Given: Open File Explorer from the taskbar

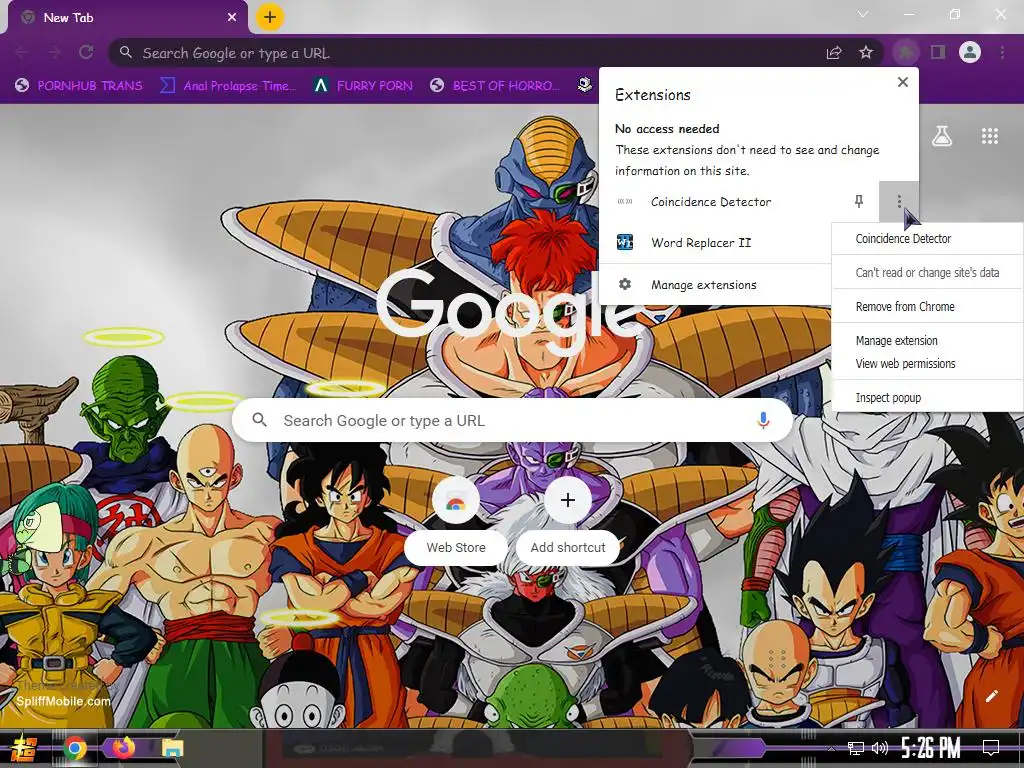Looking at the screenshot, I should click(173, 748).
